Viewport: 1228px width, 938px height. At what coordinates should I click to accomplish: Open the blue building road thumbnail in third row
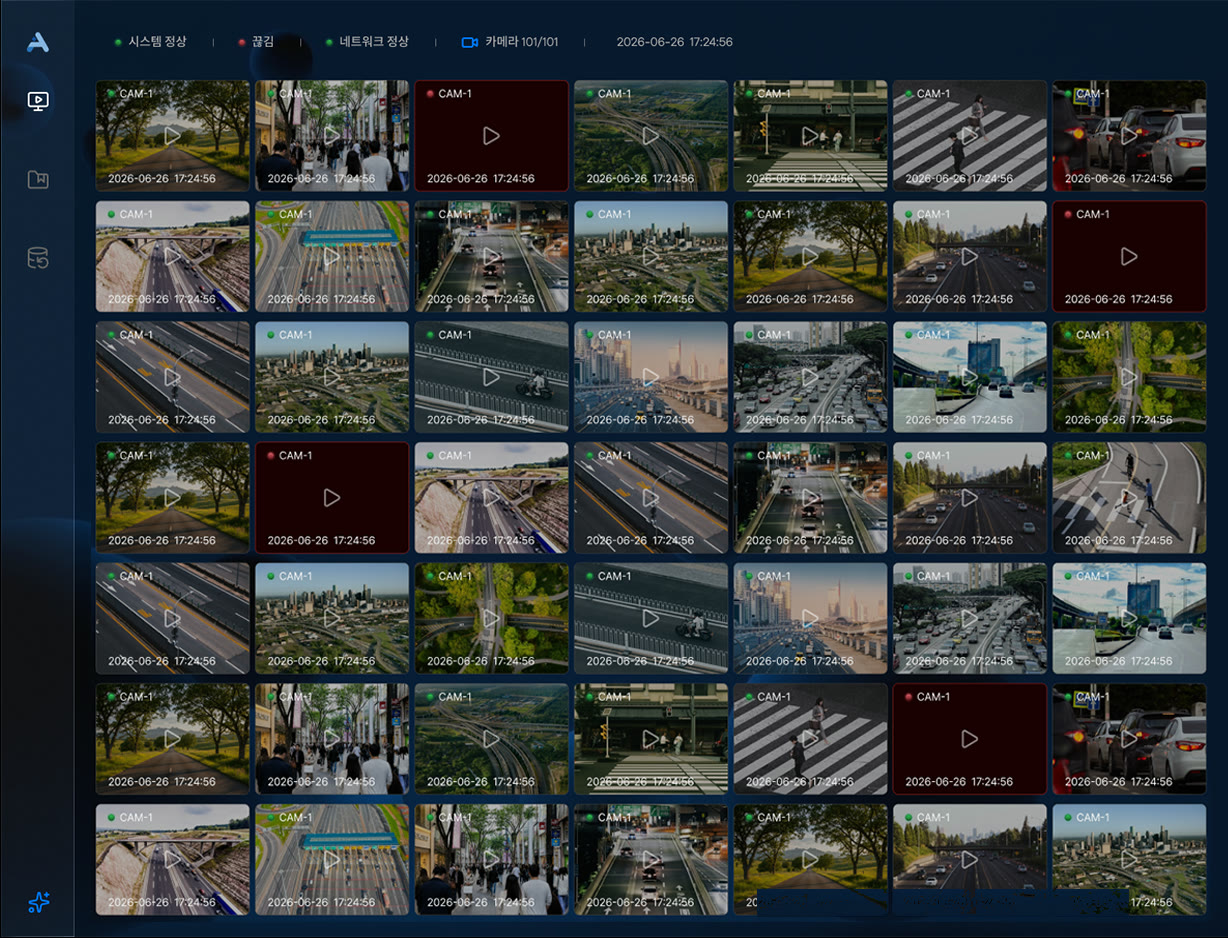(969, 377)
